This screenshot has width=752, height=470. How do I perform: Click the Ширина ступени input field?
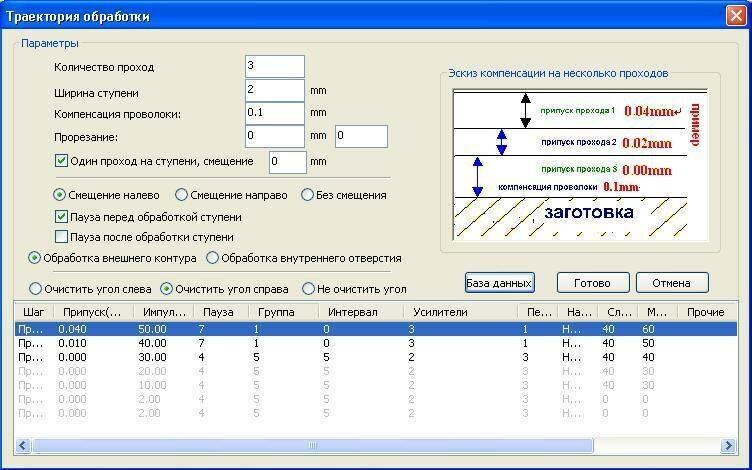274,90
